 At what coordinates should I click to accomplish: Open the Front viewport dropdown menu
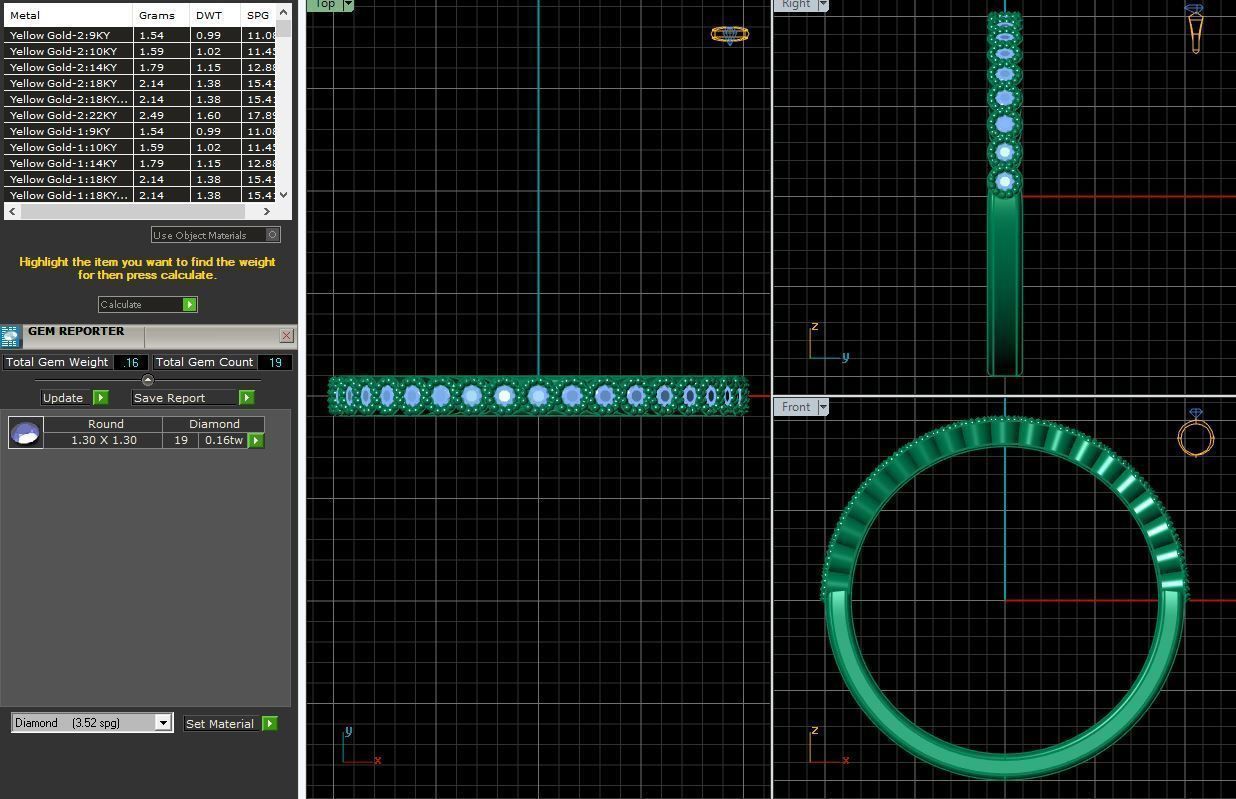823,407
